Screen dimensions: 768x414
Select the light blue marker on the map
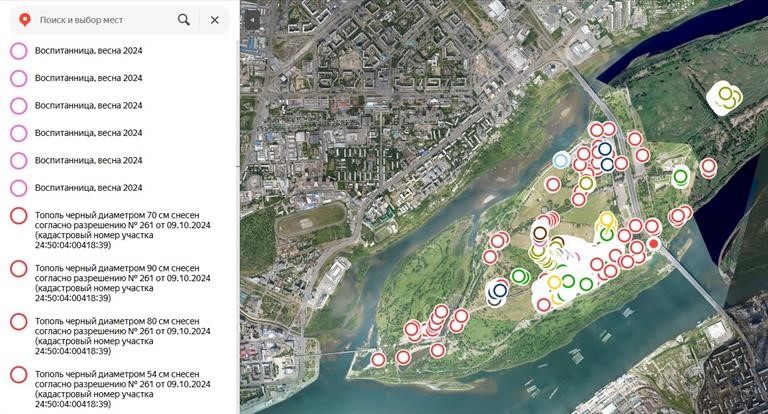[x=561, y=160]
